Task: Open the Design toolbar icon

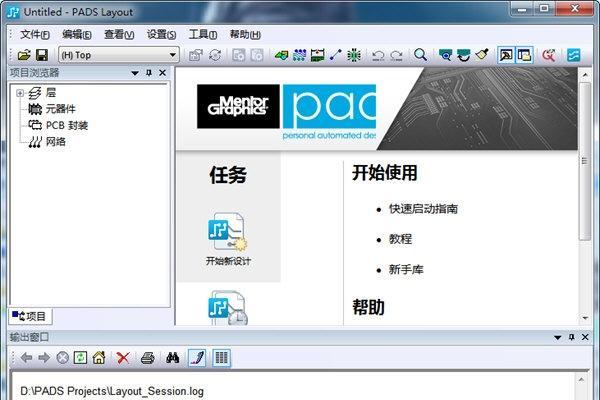Action: click(x=300, y=55)
